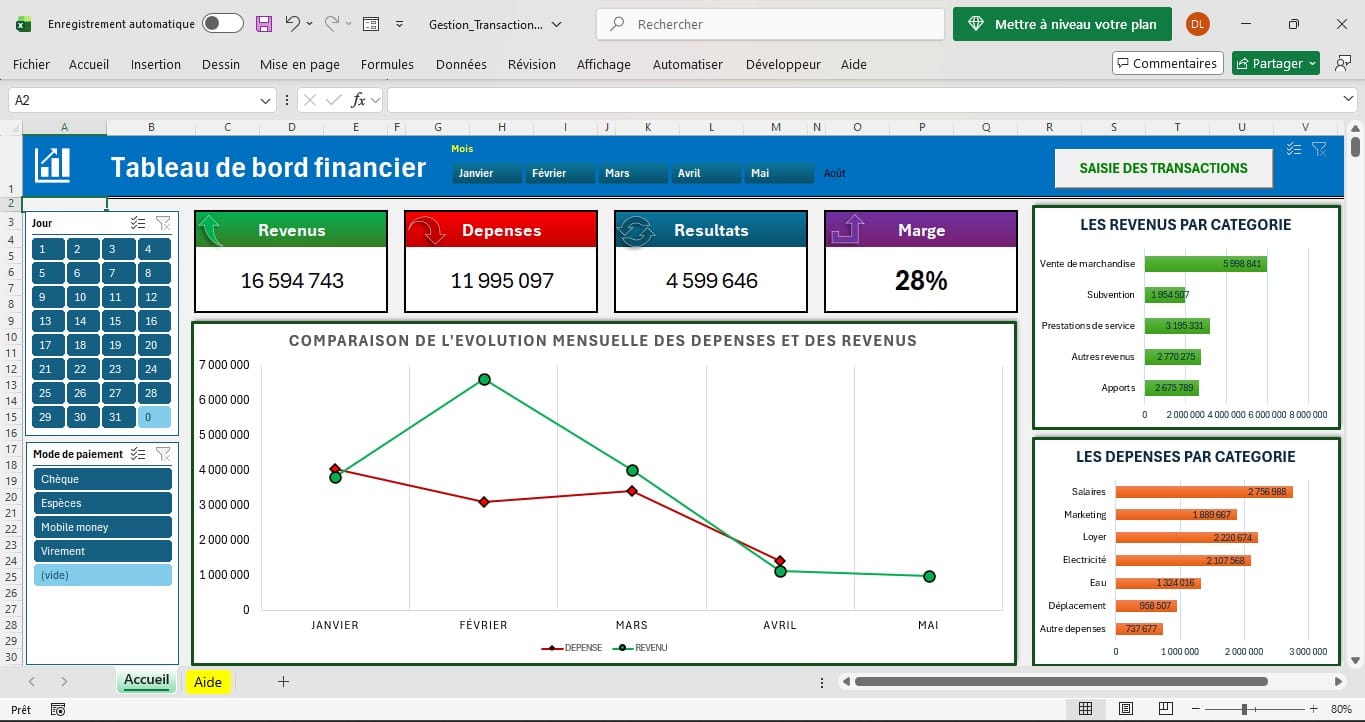Toggle multi-select on the Mois slicer
Image resolution: width=1365 pixels, height=722 pixels.
(x=1294, y=149)
